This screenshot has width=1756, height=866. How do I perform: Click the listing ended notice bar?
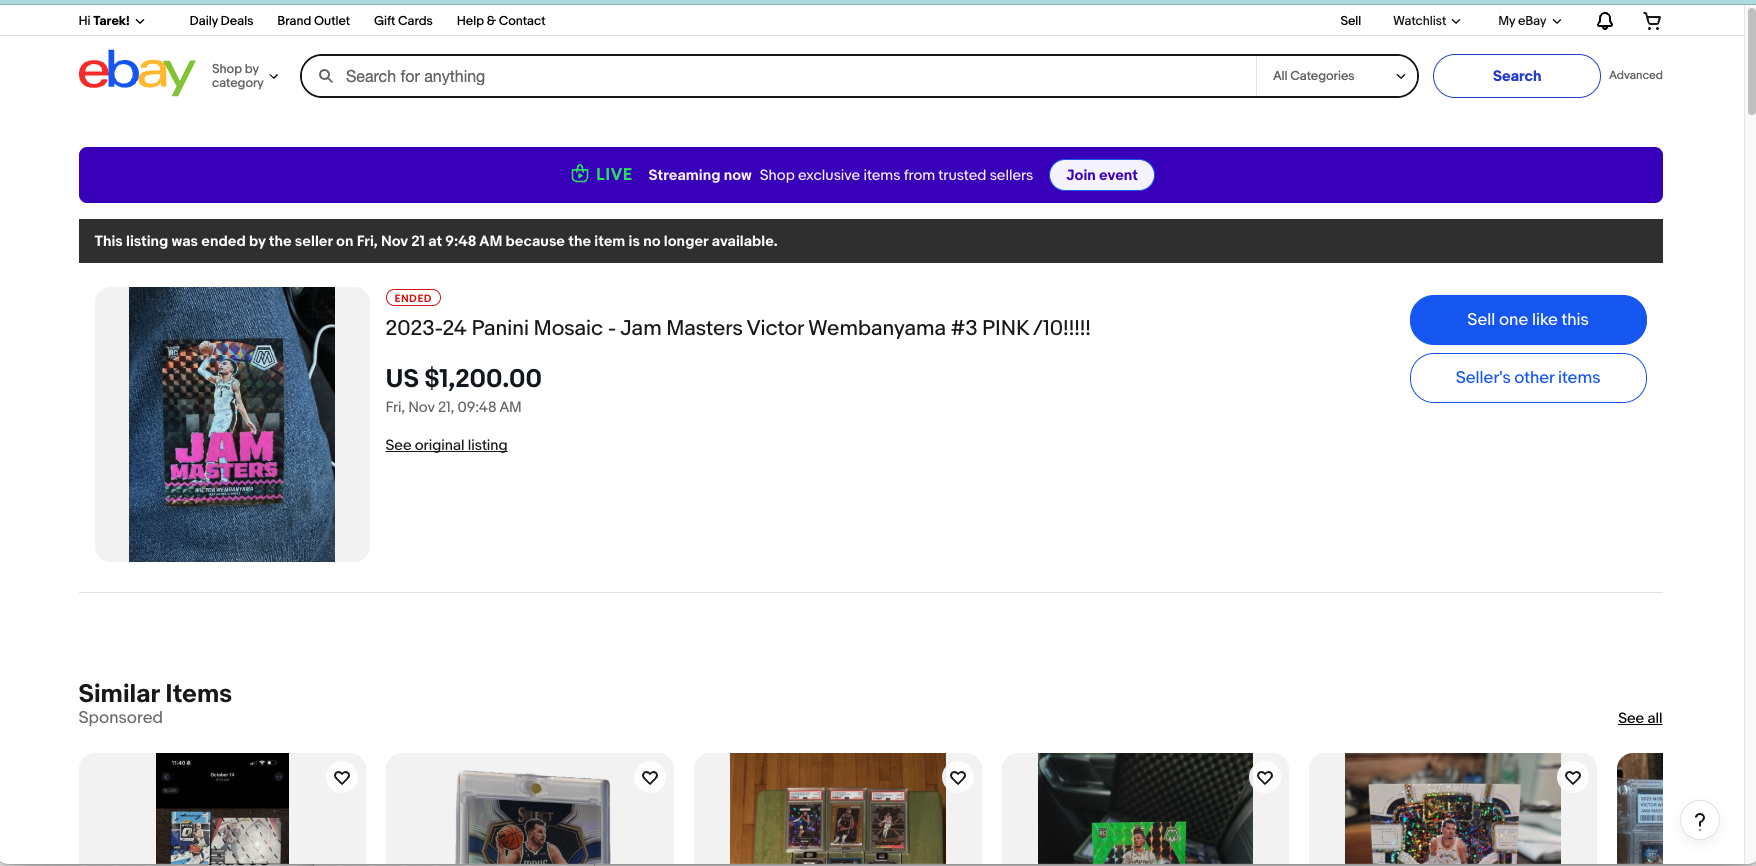[x=870, y=241]
